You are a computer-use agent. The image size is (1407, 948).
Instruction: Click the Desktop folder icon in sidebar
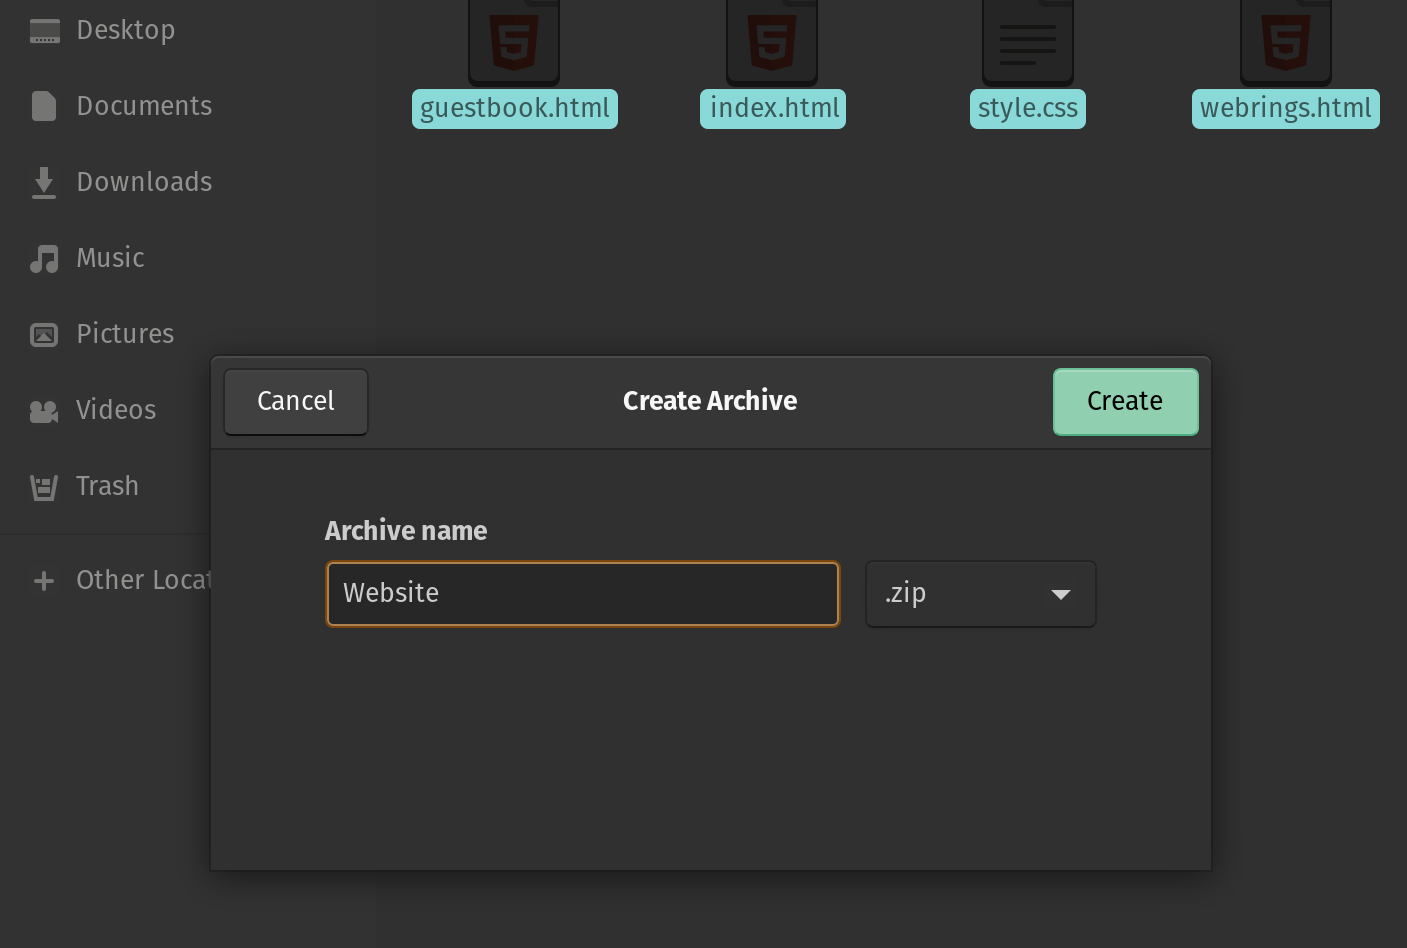click(x=44, y=31)
